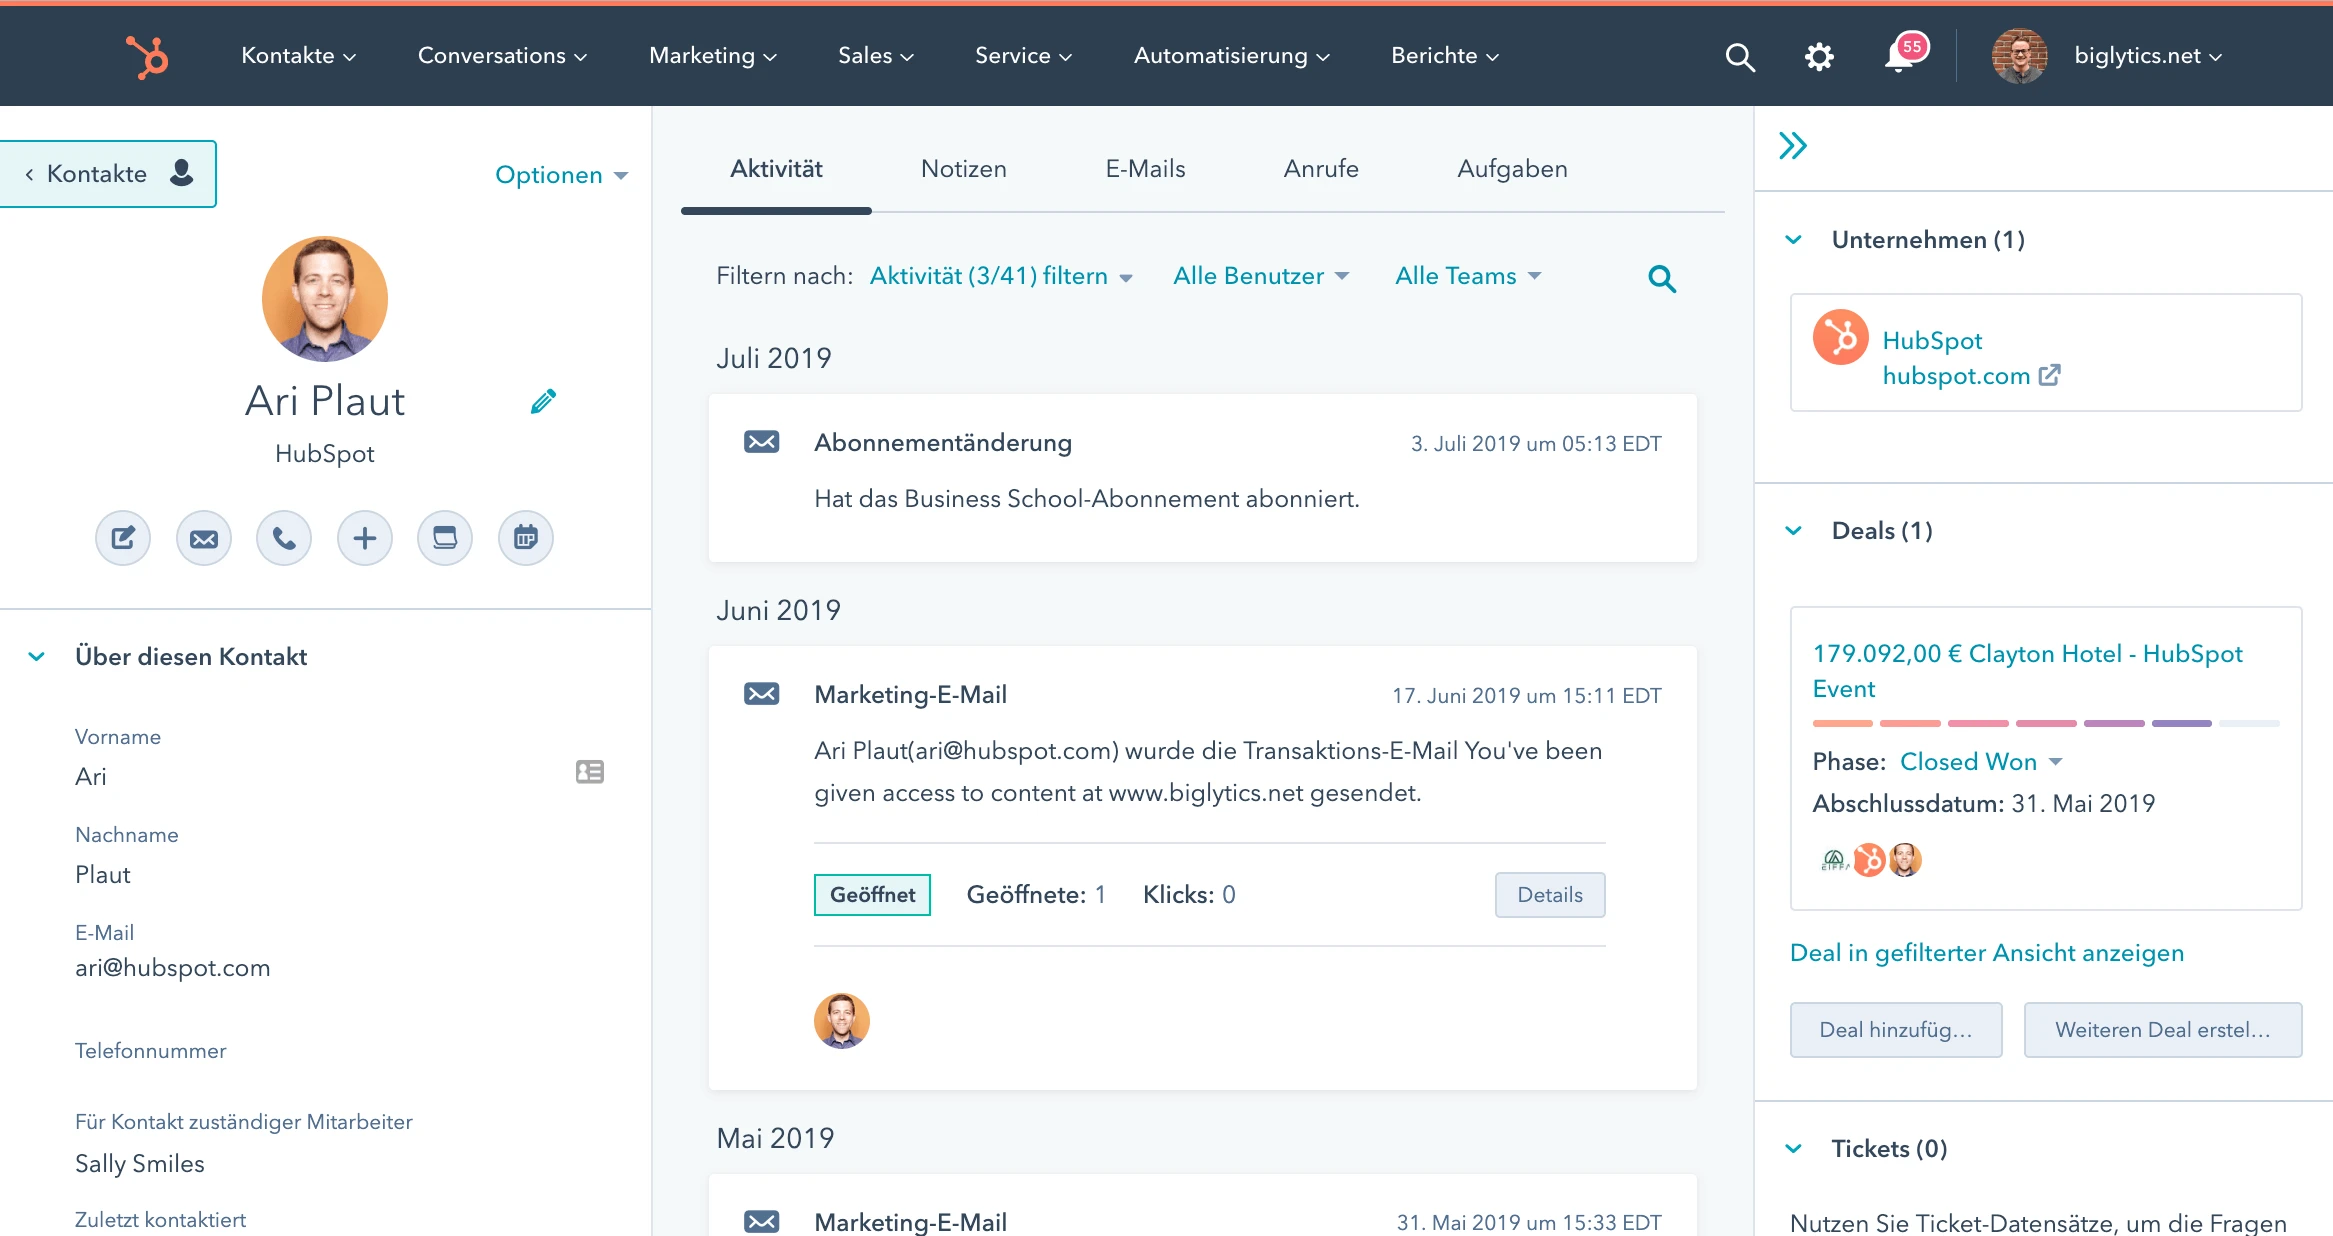The height and width of the screenshot is (1236, 2333).
Task: Click the phone call action icon
Action: click(x=284, y=538)
